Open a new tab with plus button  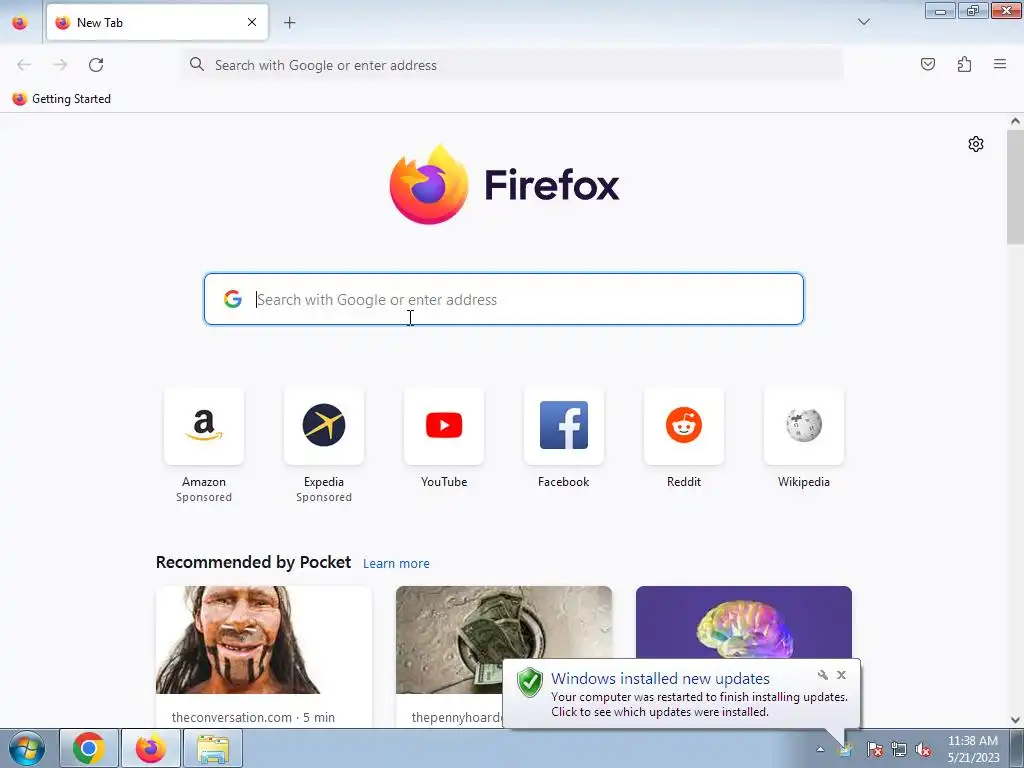point(289,22)
